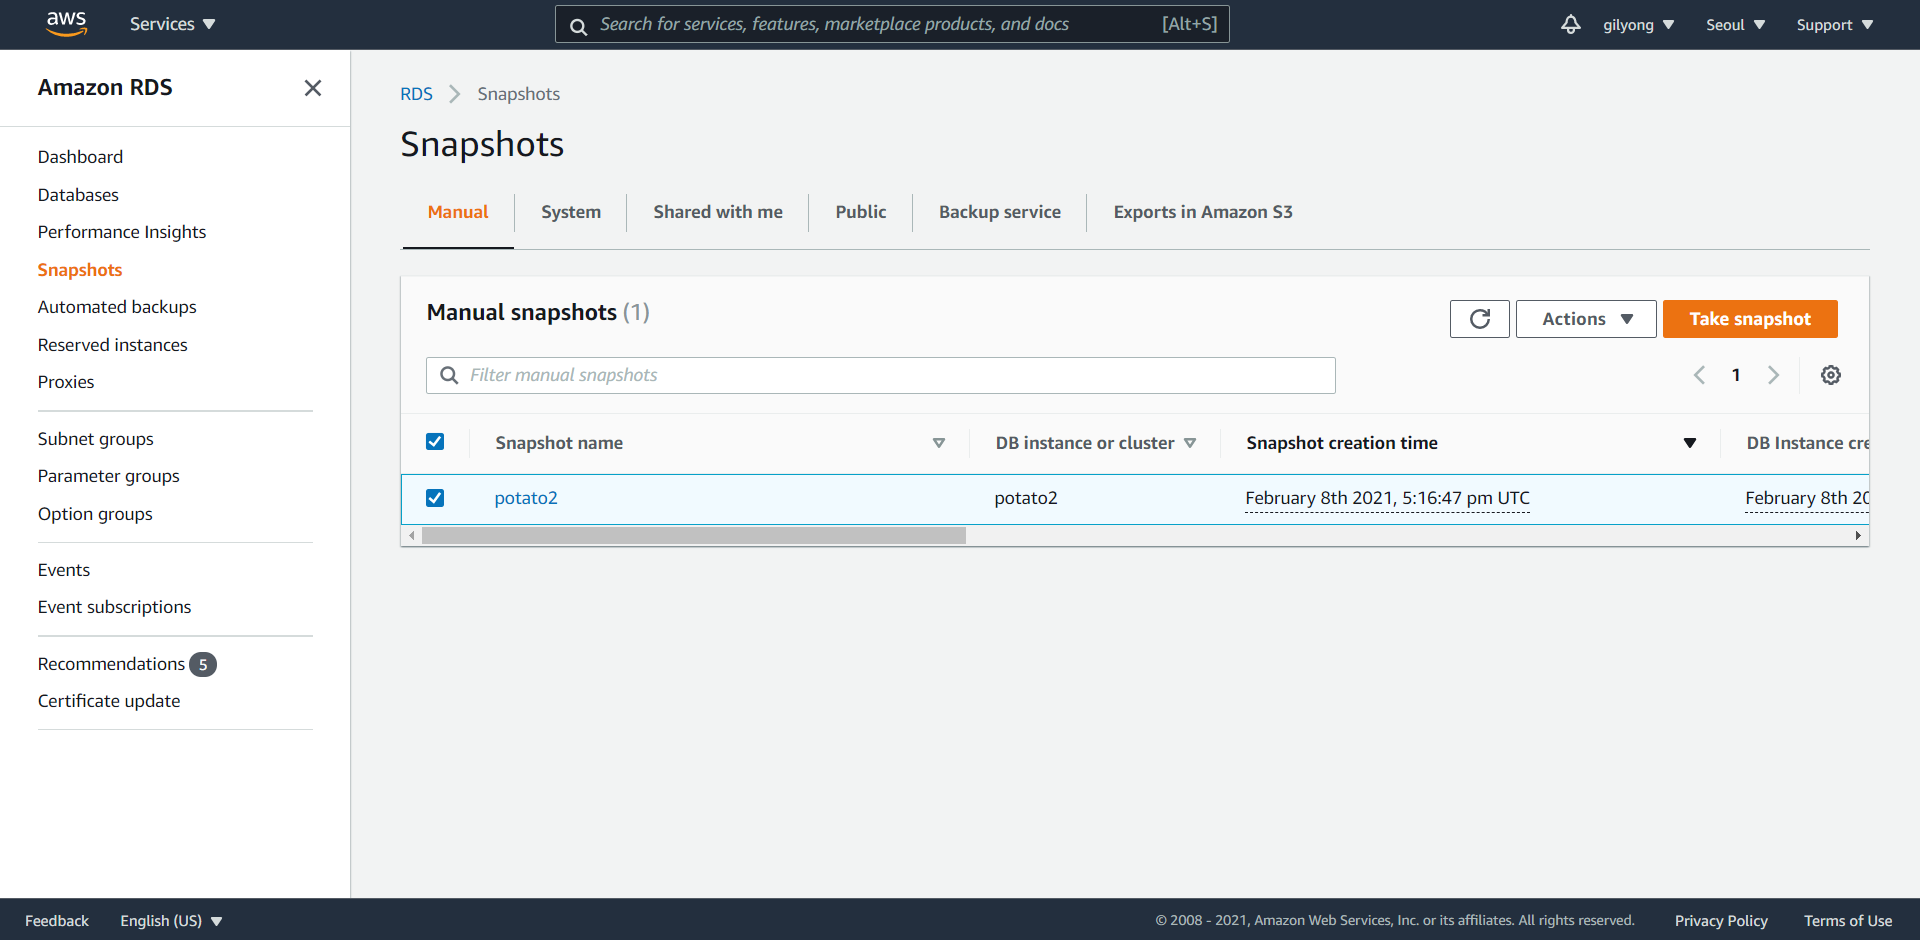Viewport: 1920px width, 940px height.
Task: Click the Feedback button
Action: 57,921
